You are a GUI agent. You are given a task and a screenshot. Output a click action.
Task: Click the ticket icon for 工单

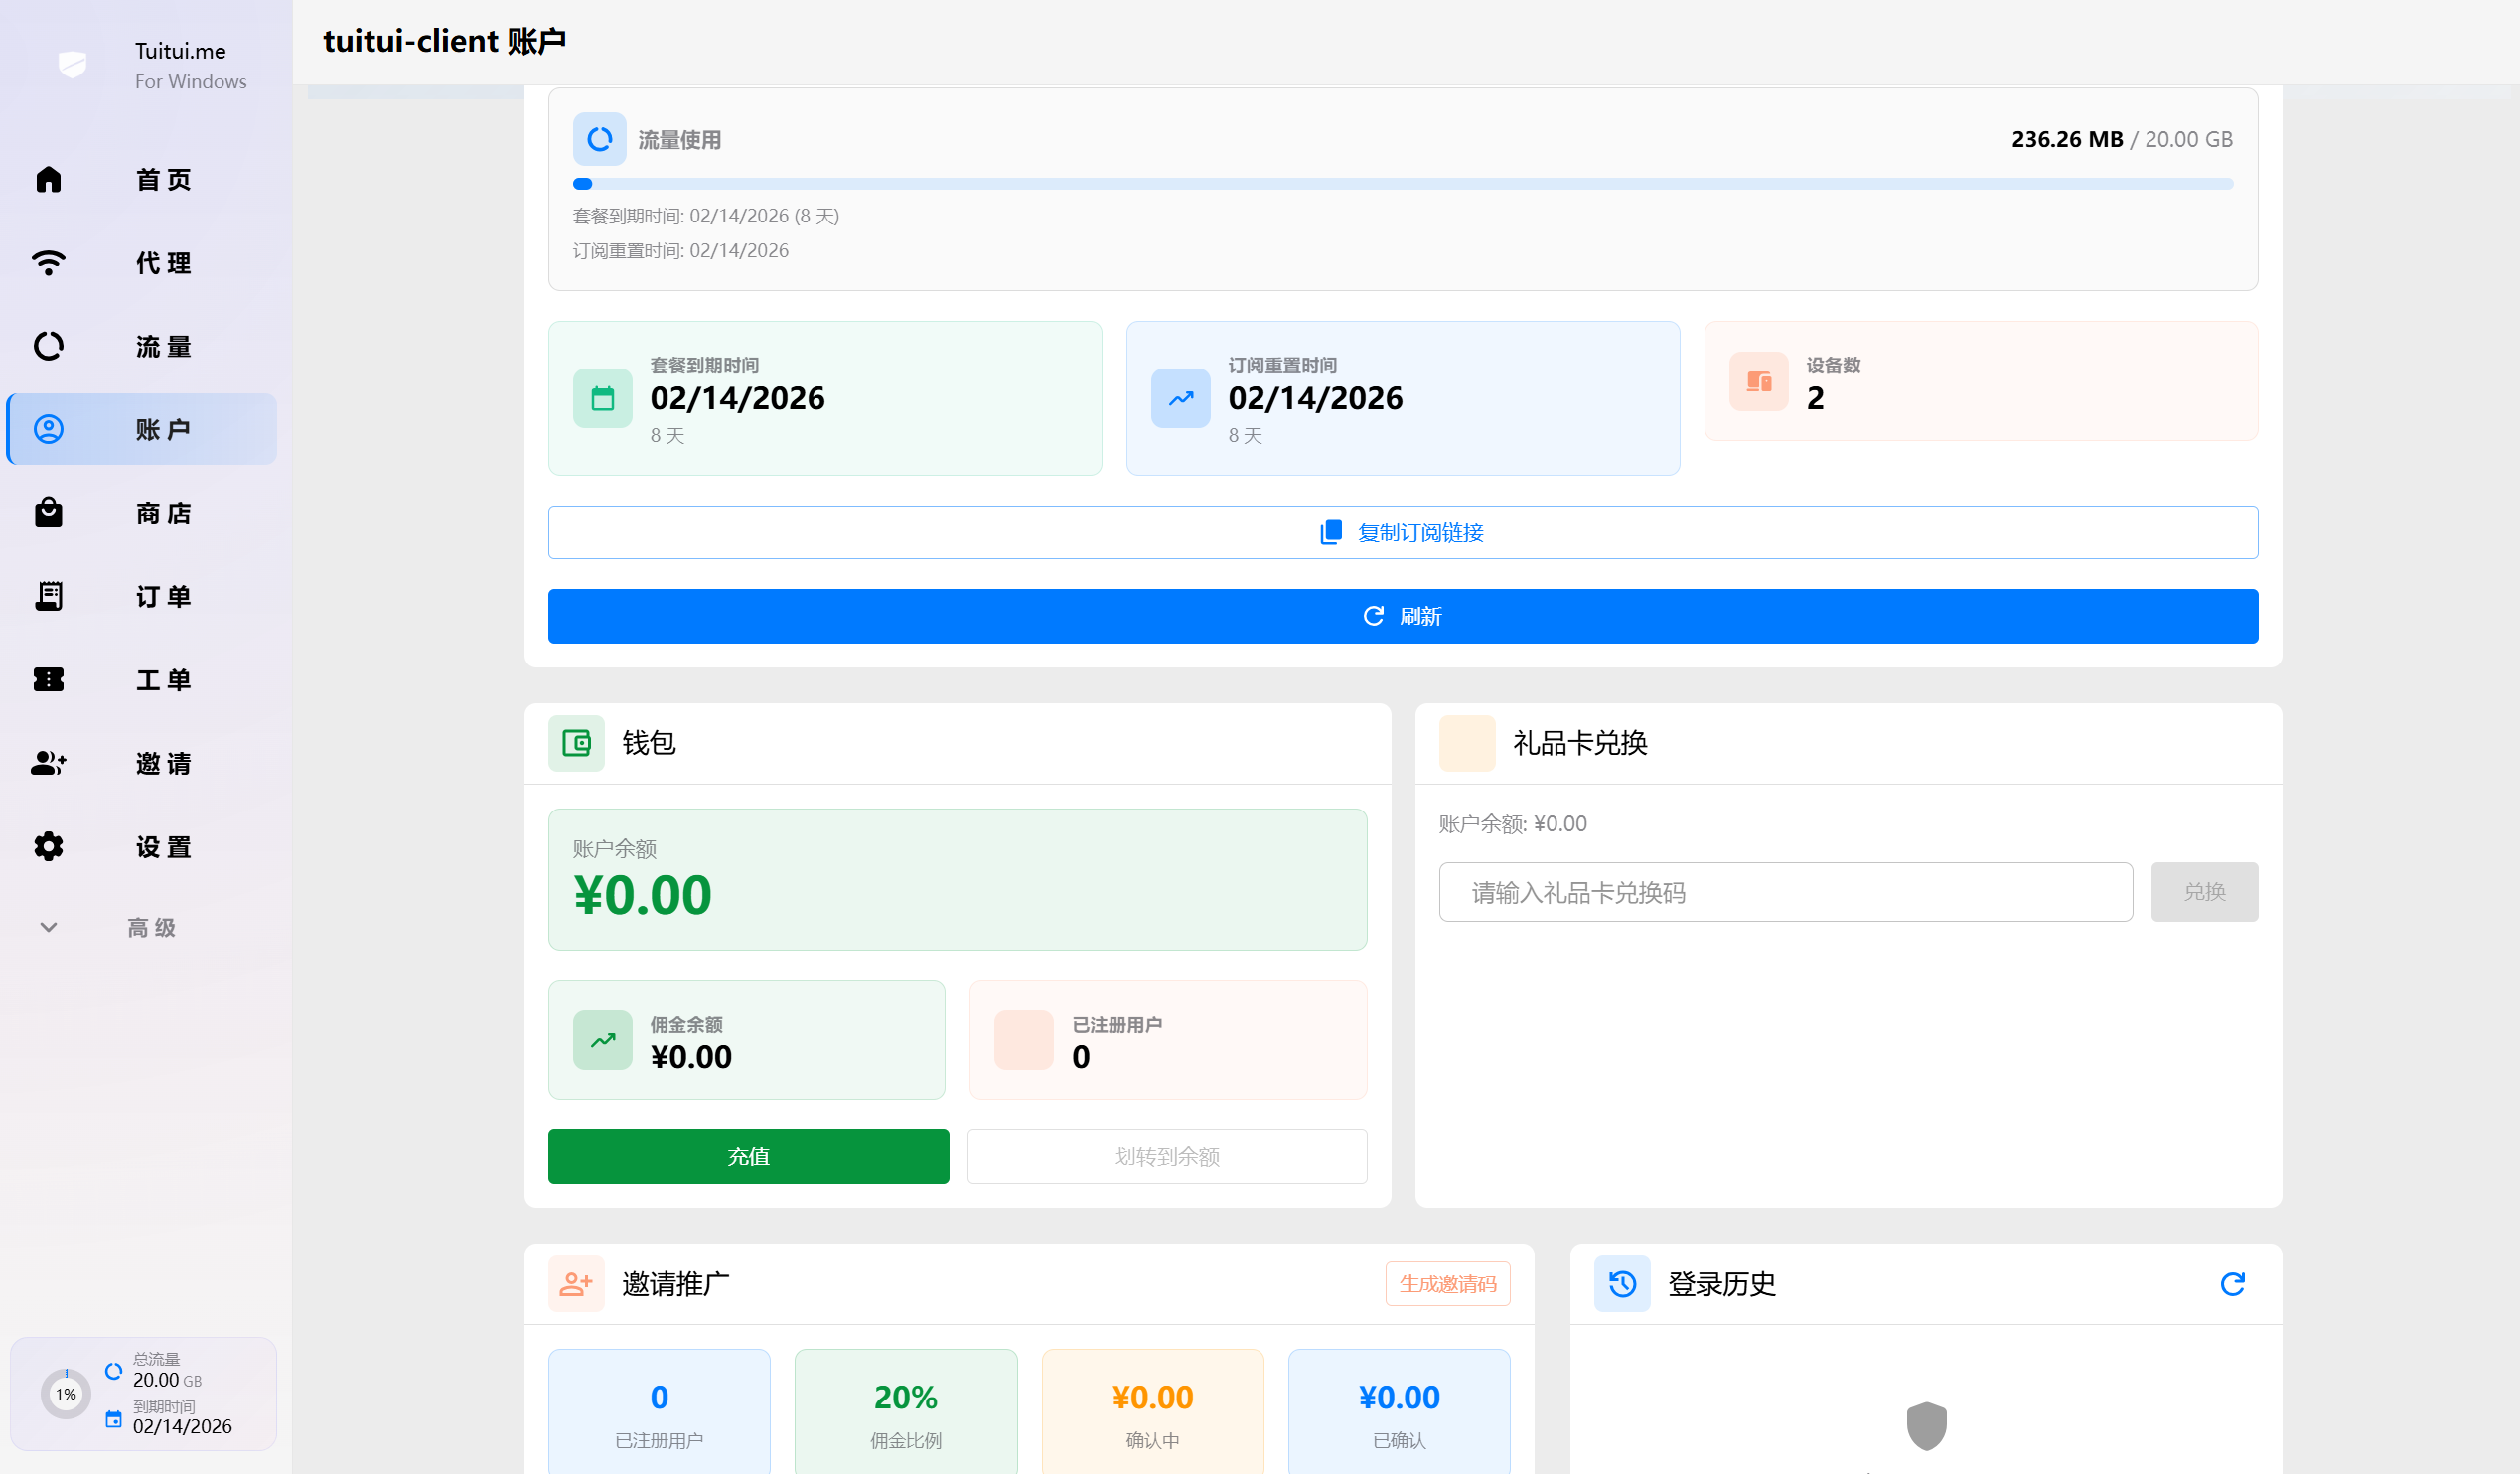coord(48,680)
